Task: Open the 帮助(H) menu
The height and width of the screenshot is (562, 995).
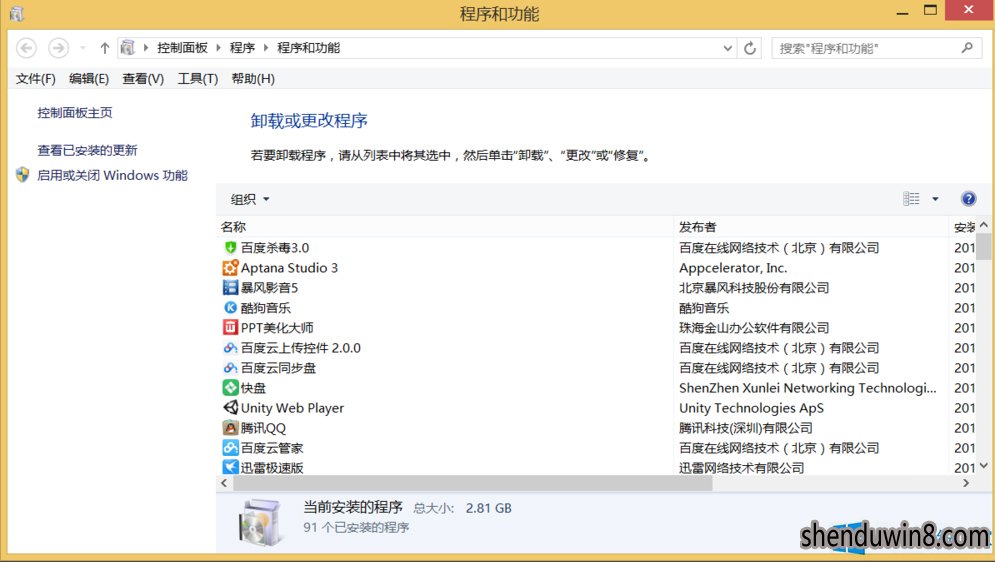Action: pos(253,79)
